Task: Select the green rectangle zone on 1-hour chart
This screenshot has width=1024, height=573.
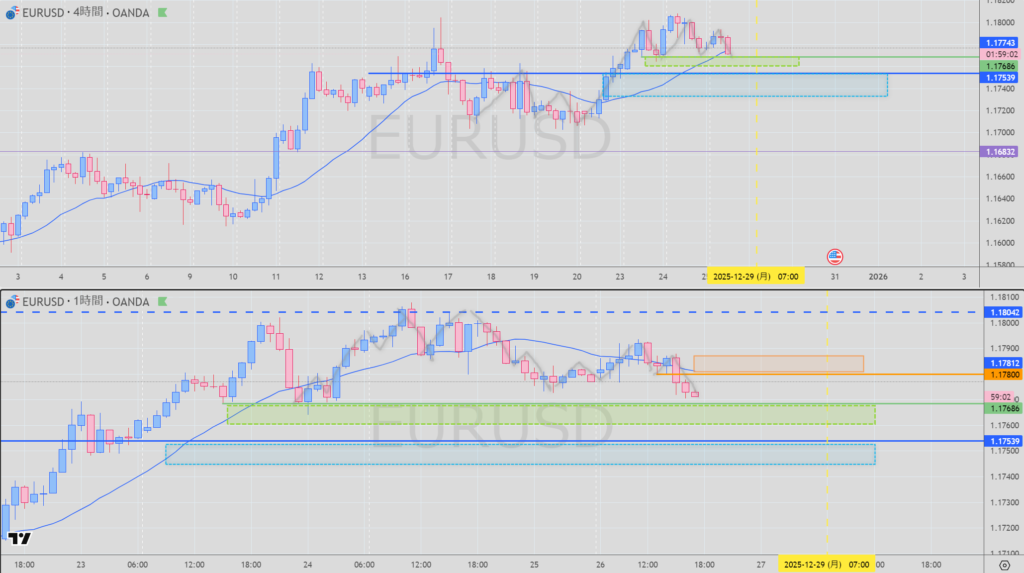Action: tap(550, 414)
